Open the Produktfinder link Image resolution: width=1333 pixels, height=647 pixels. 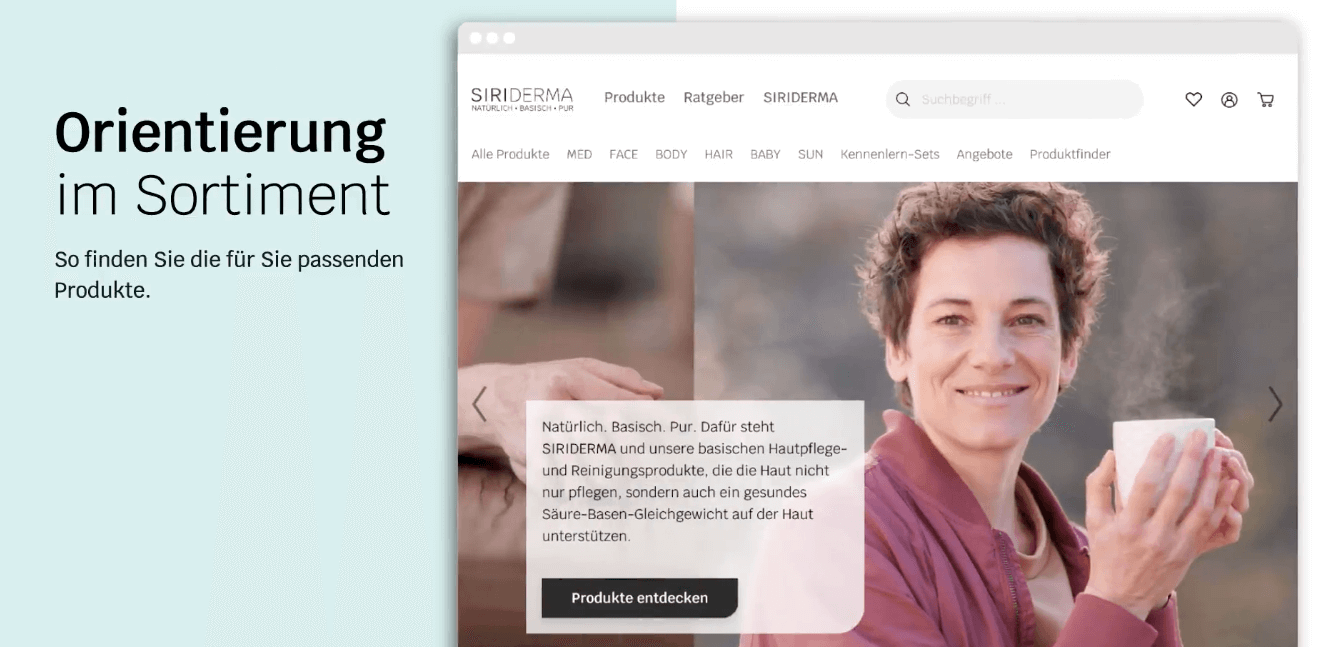[x=1070, y=154]
